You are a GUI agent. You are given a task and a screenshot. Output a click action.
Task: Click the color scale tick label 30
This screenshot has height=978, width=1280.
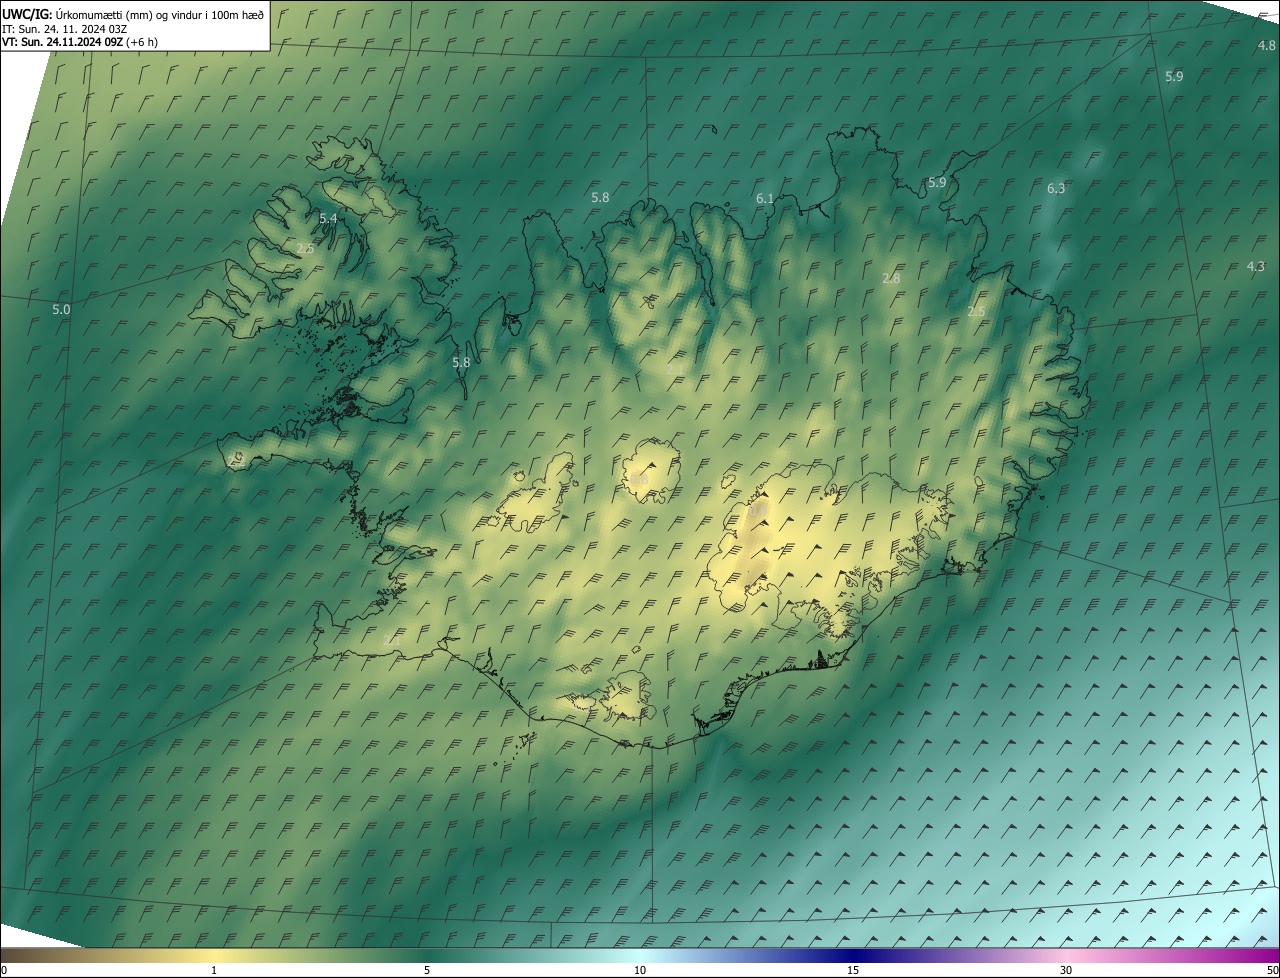click(x=1066, y=970)
